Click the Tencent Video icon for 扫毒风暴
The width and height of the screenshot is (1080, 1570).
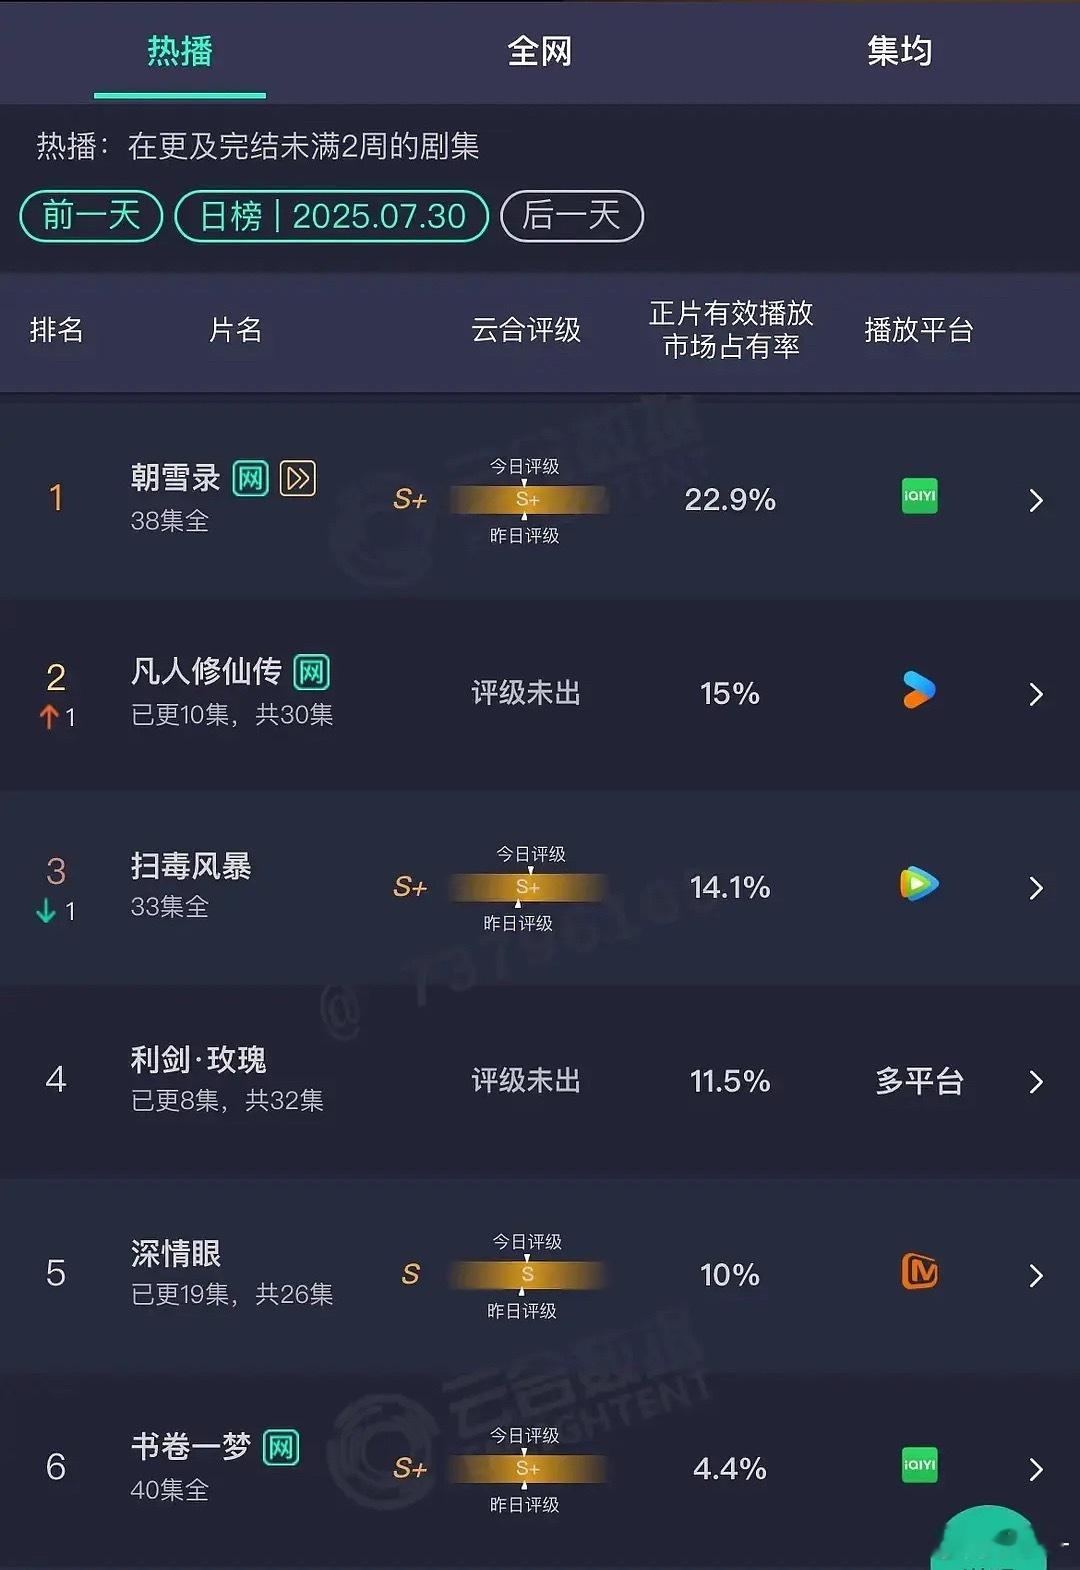(919, 884)
